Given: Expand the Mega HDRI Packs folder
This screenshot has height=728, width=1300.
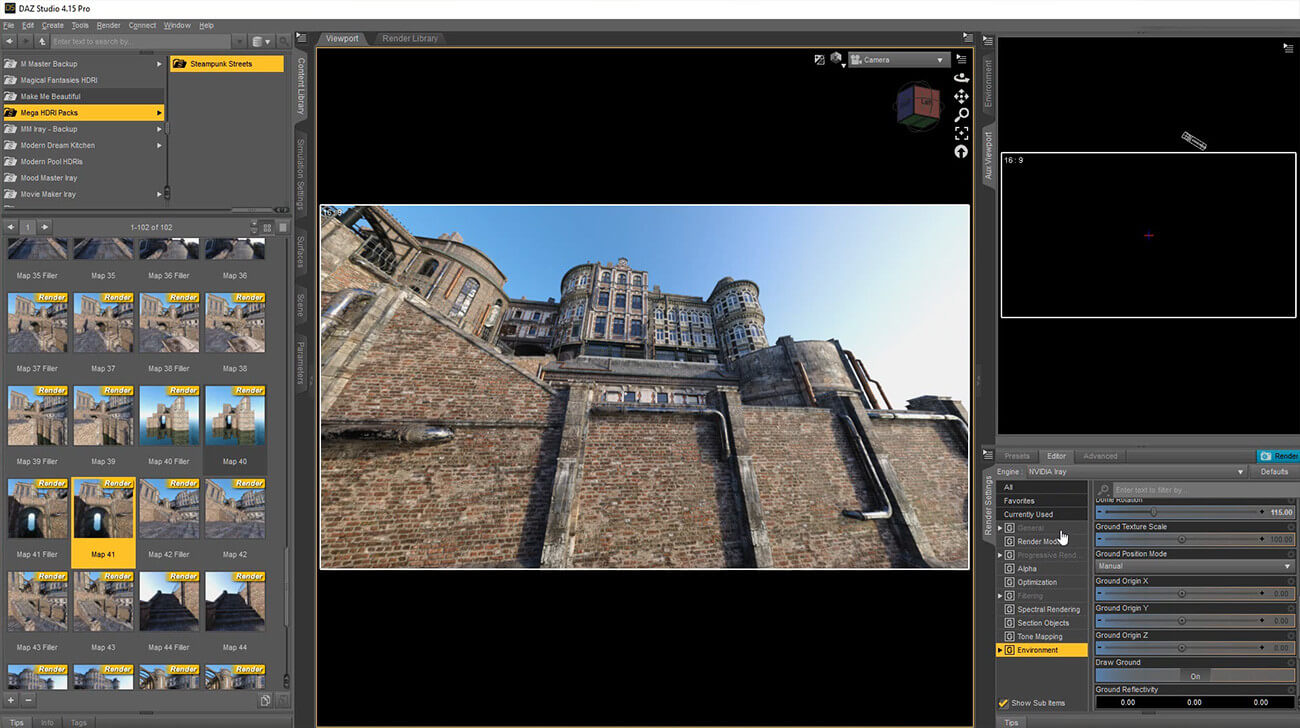Looking at the screenshot, I should click(x=160, y=113).
